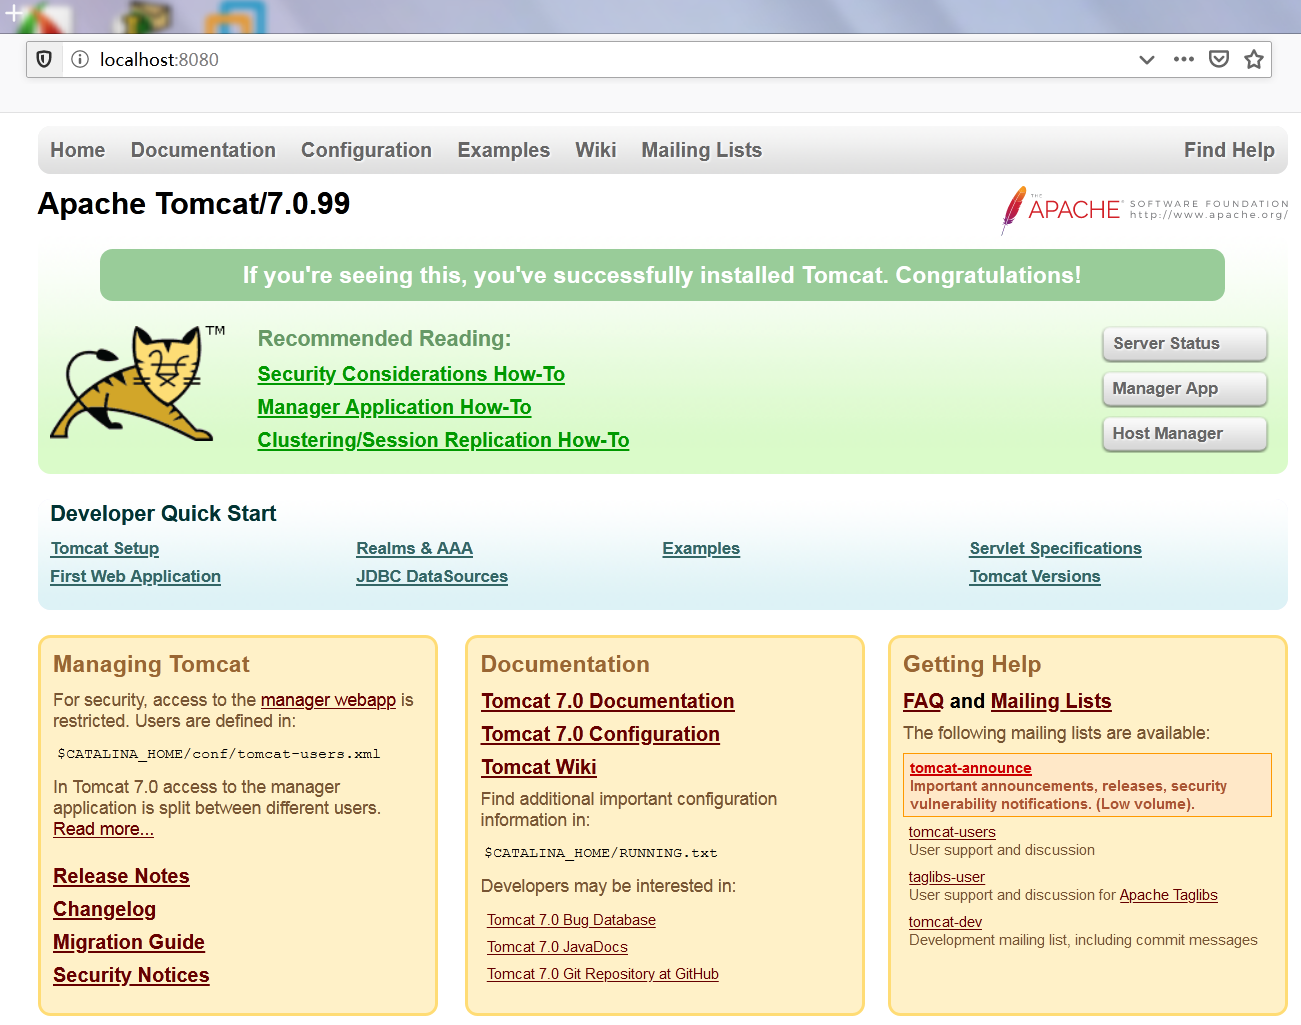Open the Tomcat Setup link

pos(105,549)
